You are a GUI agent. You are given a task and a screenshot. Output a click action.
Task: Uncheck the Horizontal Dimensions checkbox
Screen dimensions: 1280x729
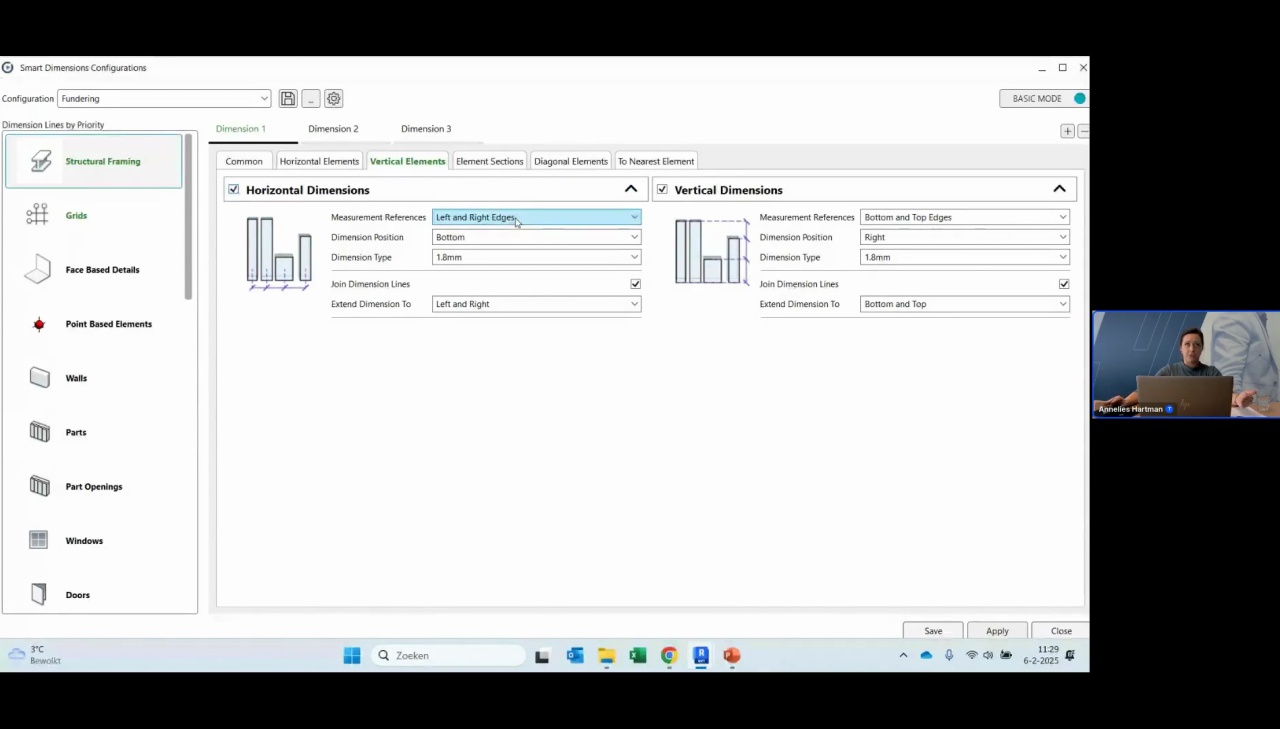click(x=234, y=189)
